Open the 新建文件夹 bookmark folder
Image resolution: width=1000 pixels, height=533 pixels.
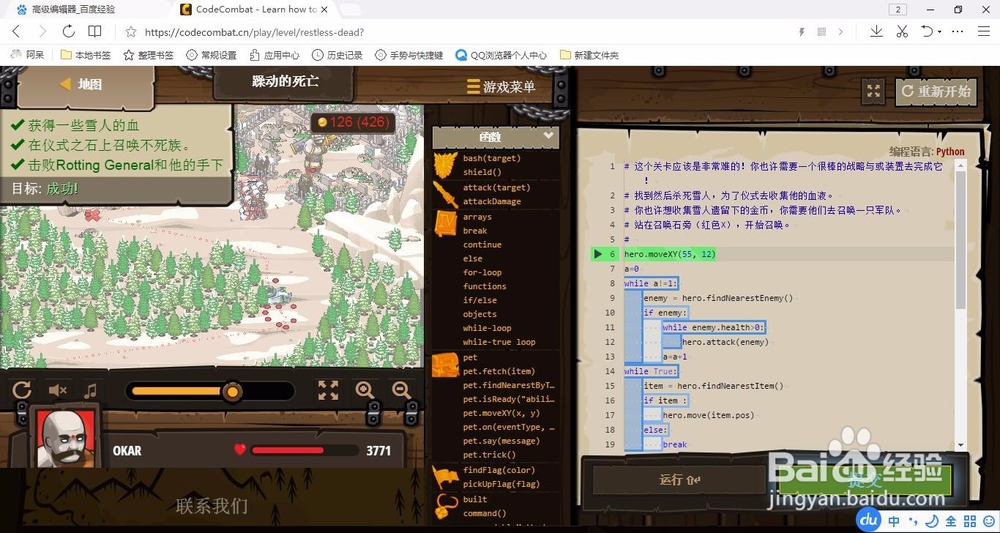point(589,55)
